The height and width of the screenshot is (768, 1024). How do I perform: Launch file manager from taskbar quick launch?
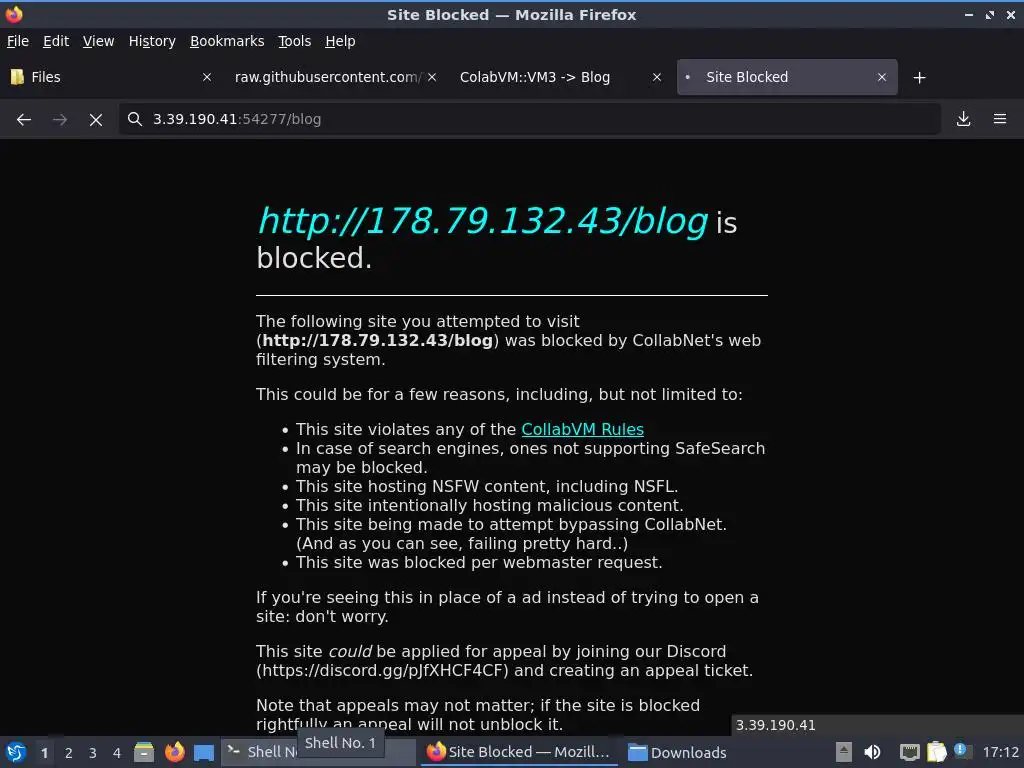click(x=144, y=752)
